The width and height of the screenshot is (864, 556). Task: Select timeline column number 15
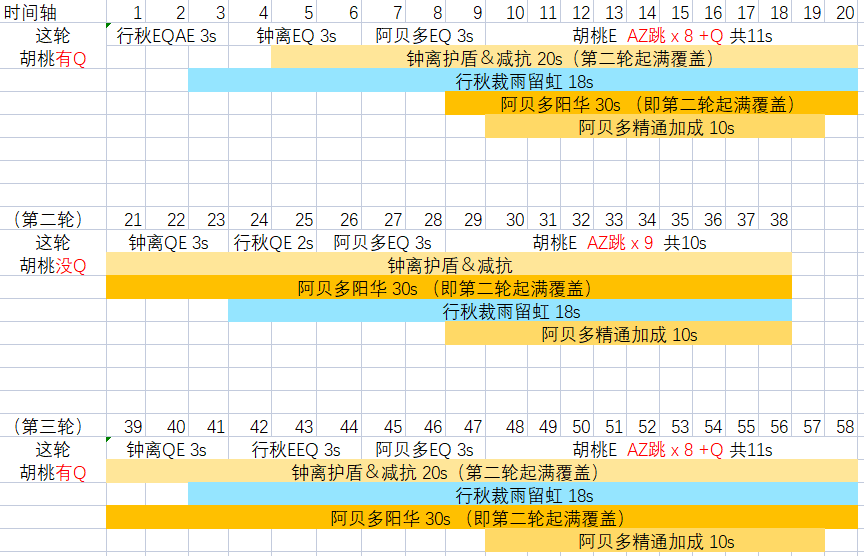click(676, 12)
